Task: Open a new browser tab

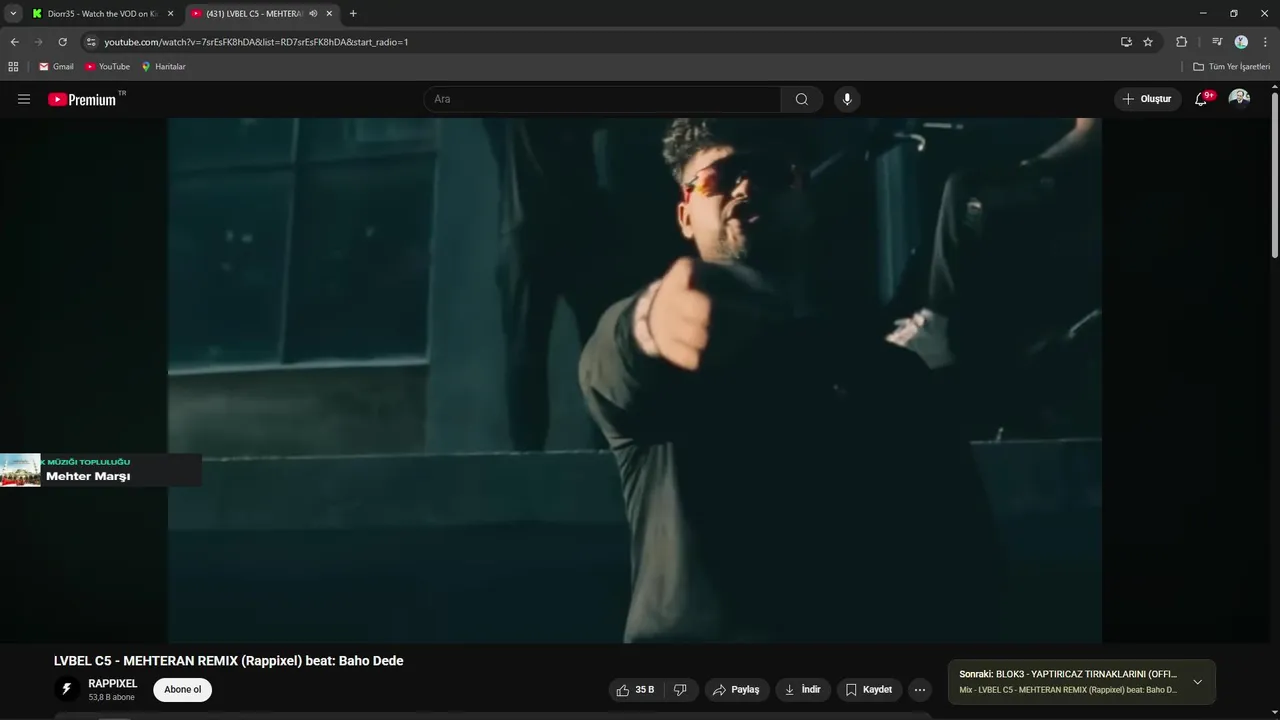Action: pyautogui.click(x=353, y=14)
